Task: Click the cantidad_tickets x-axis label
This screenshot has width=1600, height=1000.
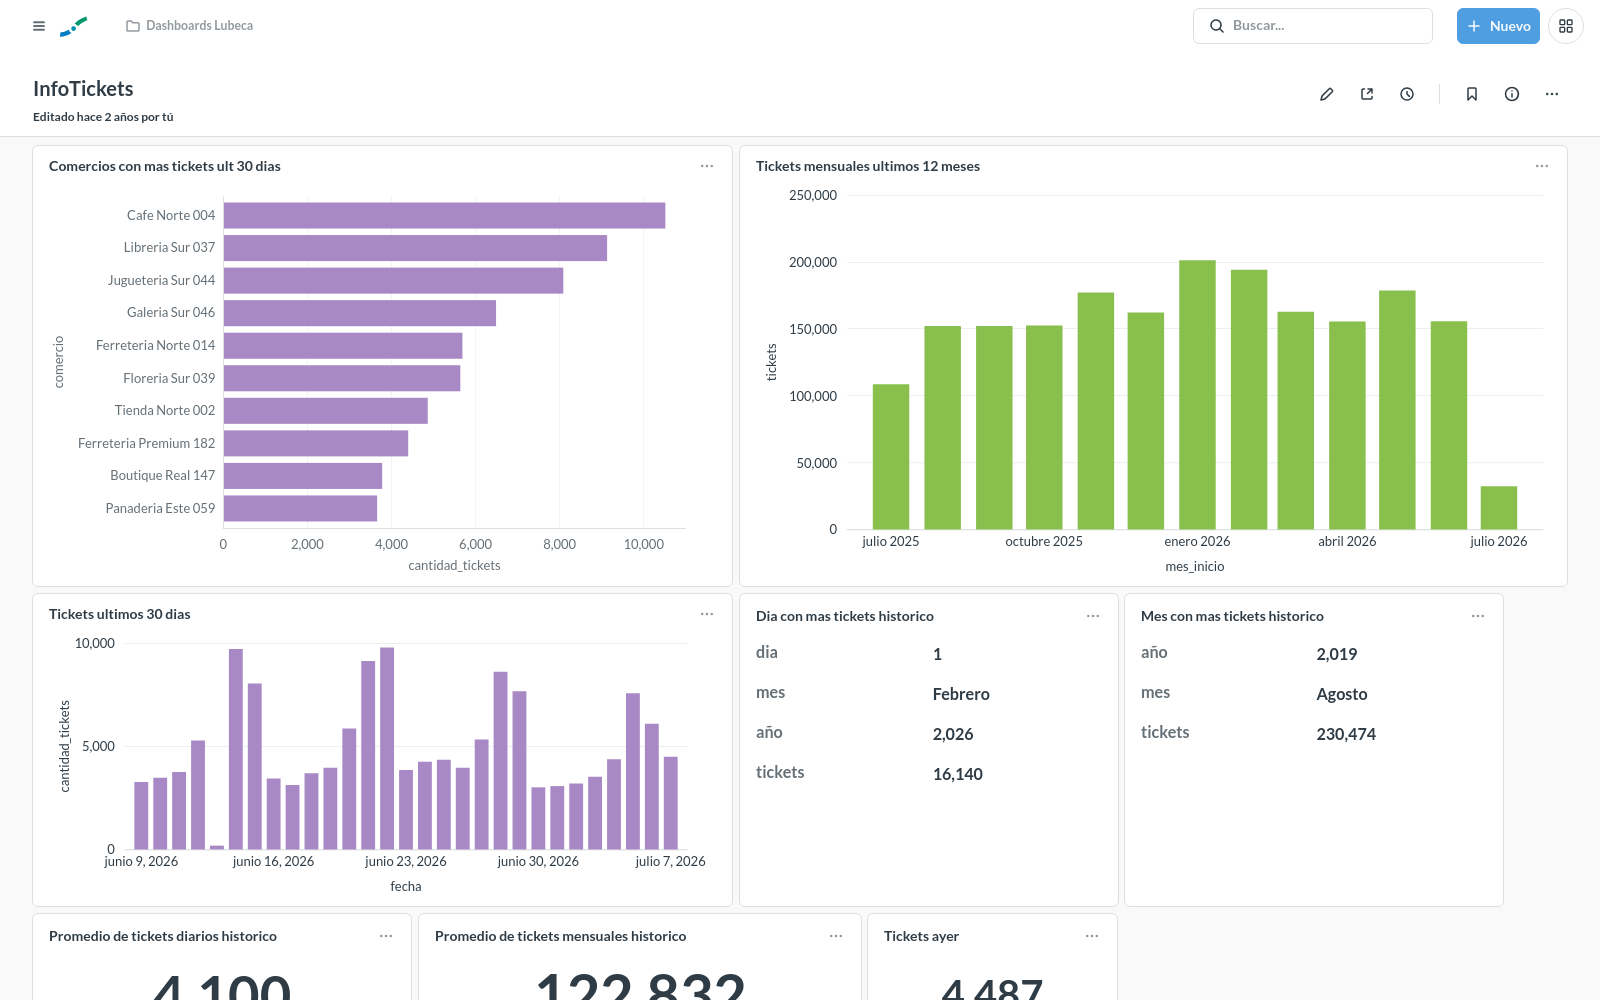Action: click(x=454, y=566)
